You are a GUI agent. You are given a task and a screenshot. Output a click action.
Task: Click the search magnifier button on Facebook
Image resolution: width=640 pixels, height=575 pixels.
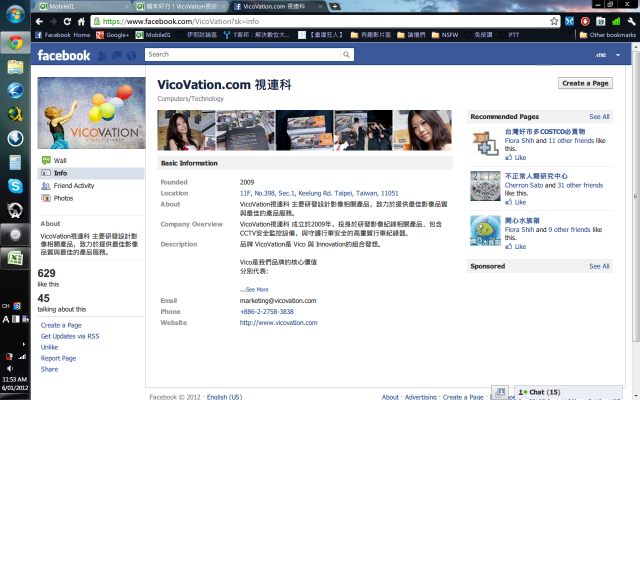pos(346,54)
